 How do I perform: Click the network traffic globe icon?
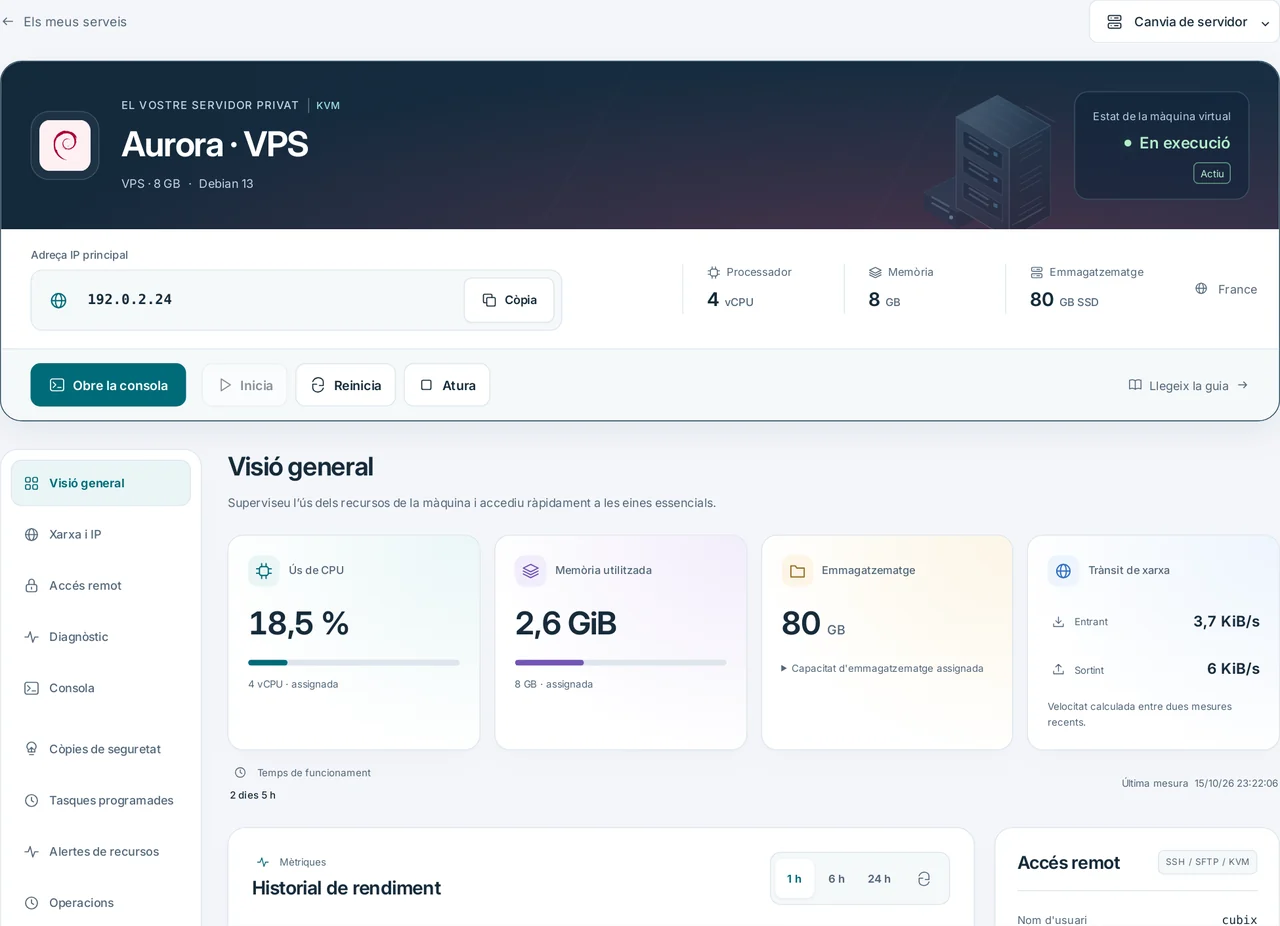(1063, 570)
